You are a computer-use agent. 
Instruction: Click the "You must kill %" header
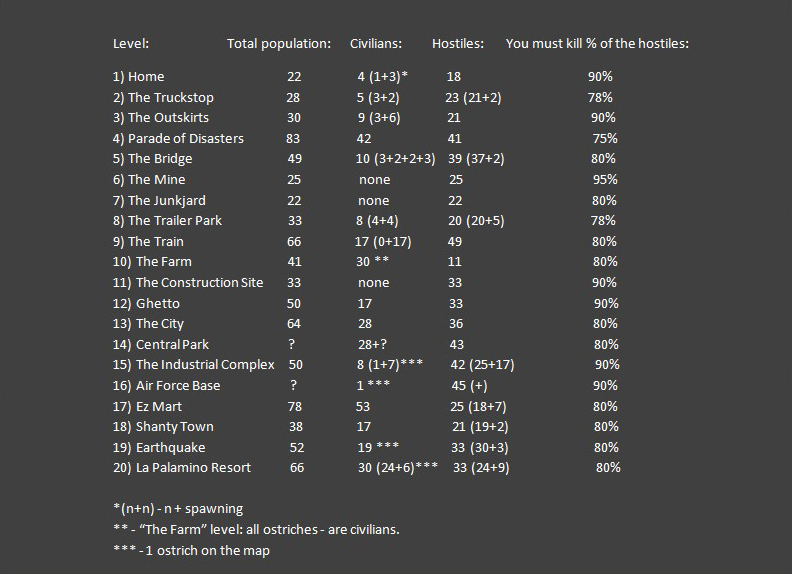(x=597, y=44)
